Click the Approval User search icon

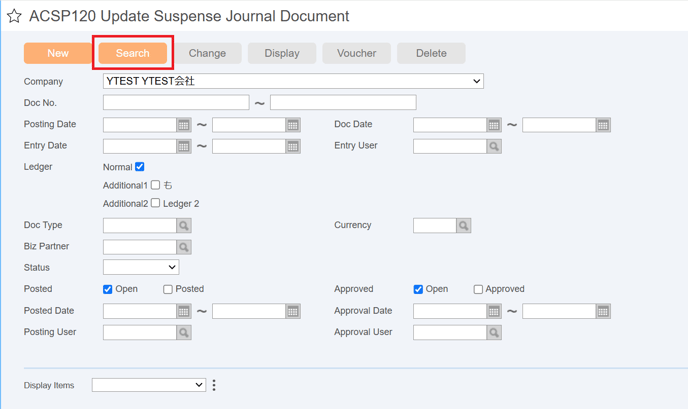coord(494,333)
